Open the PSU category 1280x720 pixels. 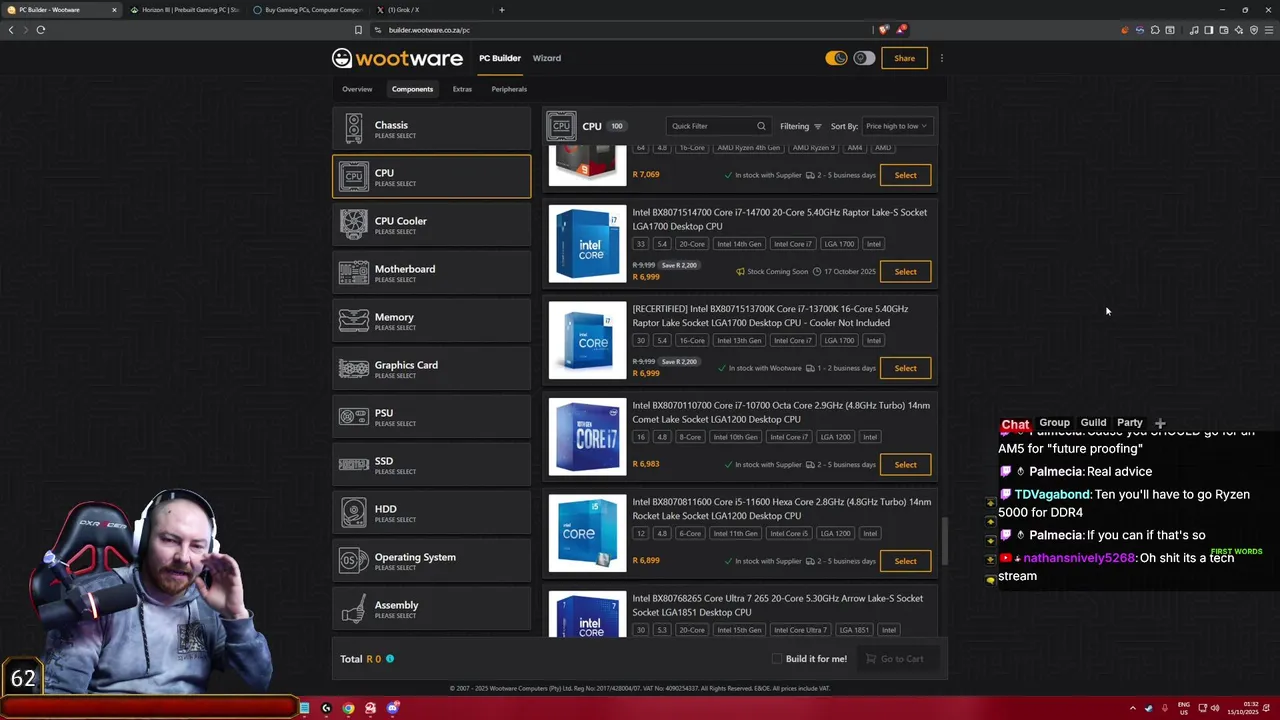tap(431, 417)
